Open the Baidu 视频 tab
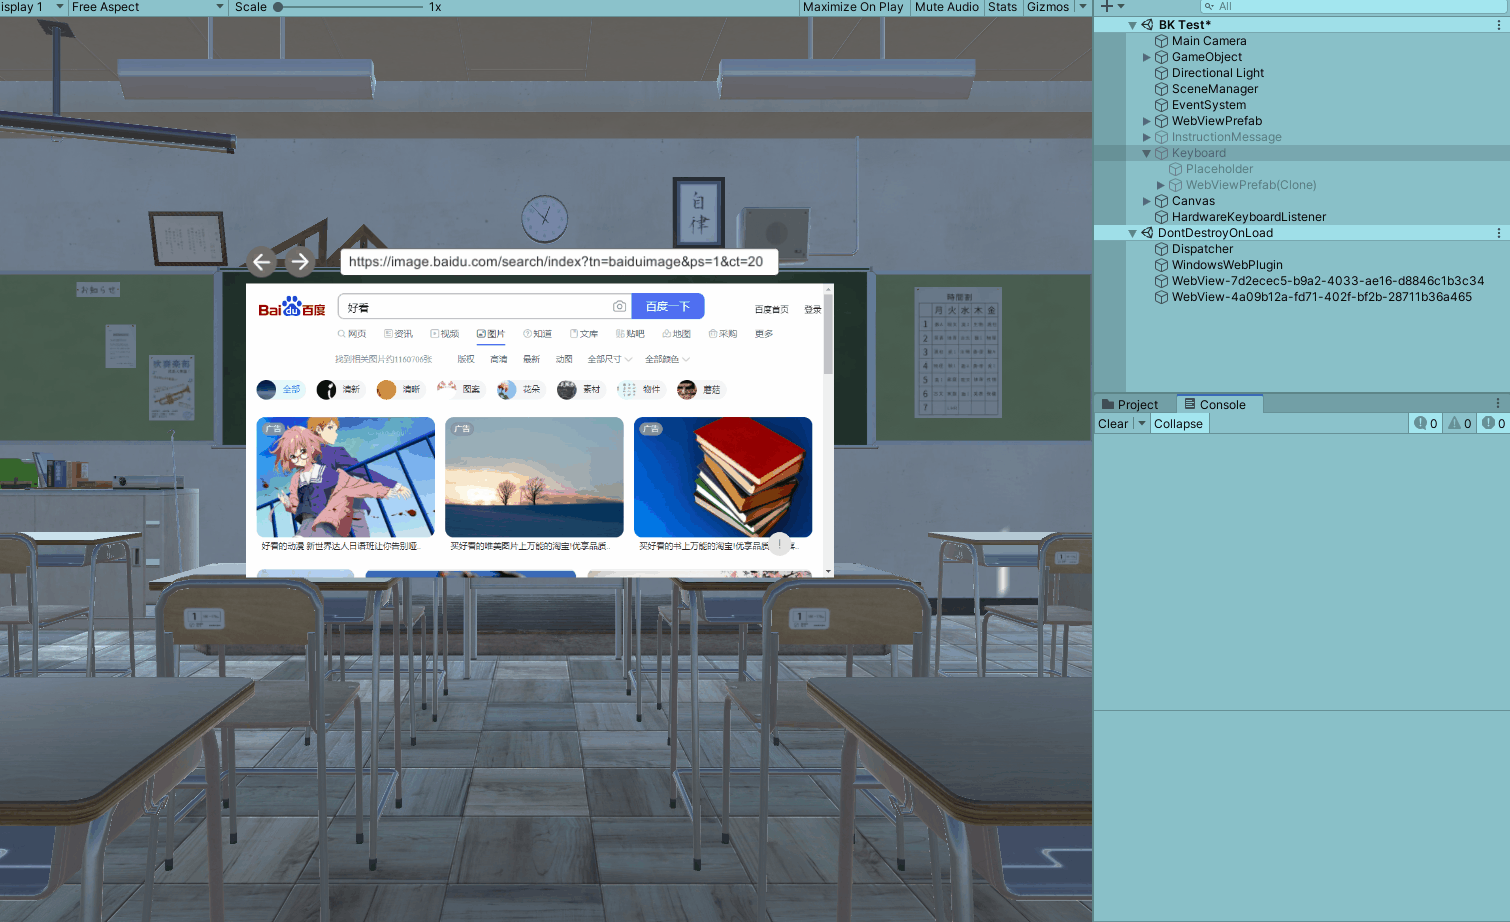 [x=445, y=334]
